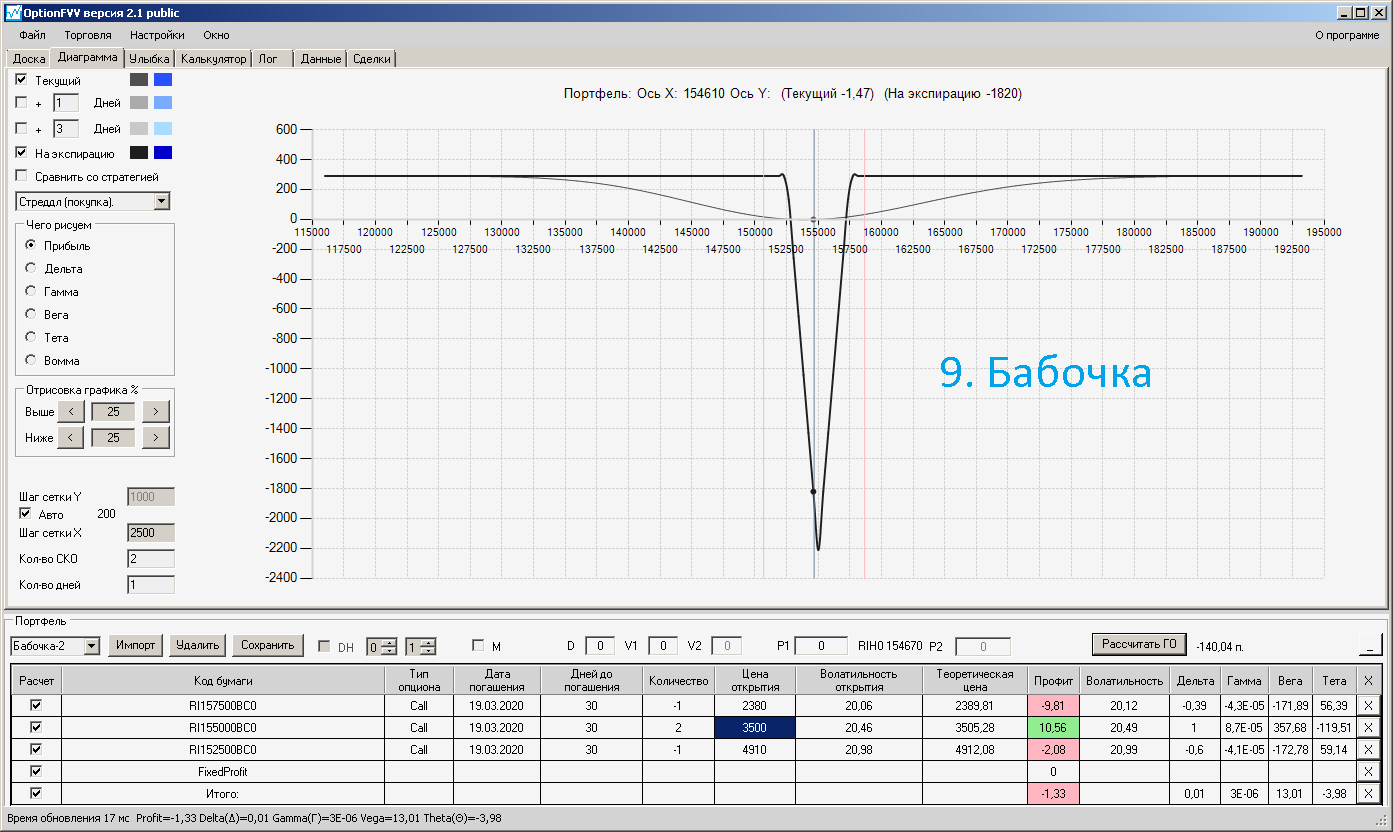Decrease the 'Ниже' percentage with left arrow
The width and height of the screenshot is (1393, 832).
[x=70, y=437]
